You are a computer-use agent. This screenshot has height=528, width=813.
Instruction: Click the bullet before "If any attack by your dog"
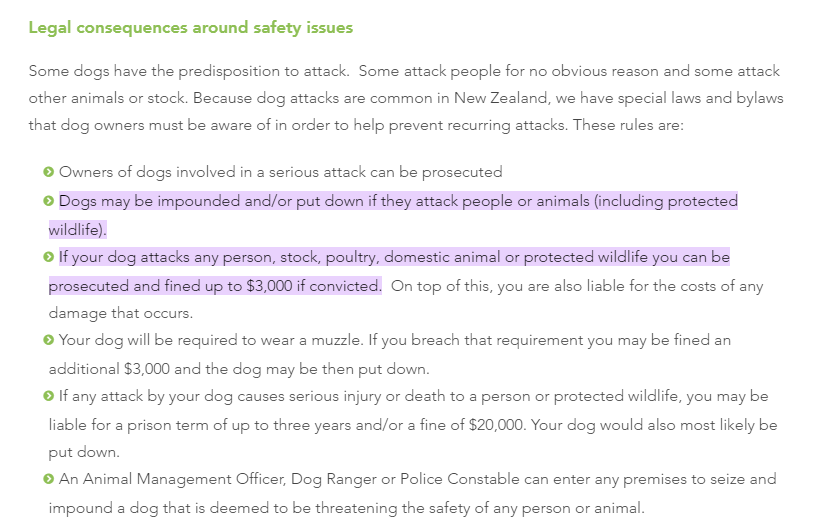pyautogui.click(x=49, y=397)
